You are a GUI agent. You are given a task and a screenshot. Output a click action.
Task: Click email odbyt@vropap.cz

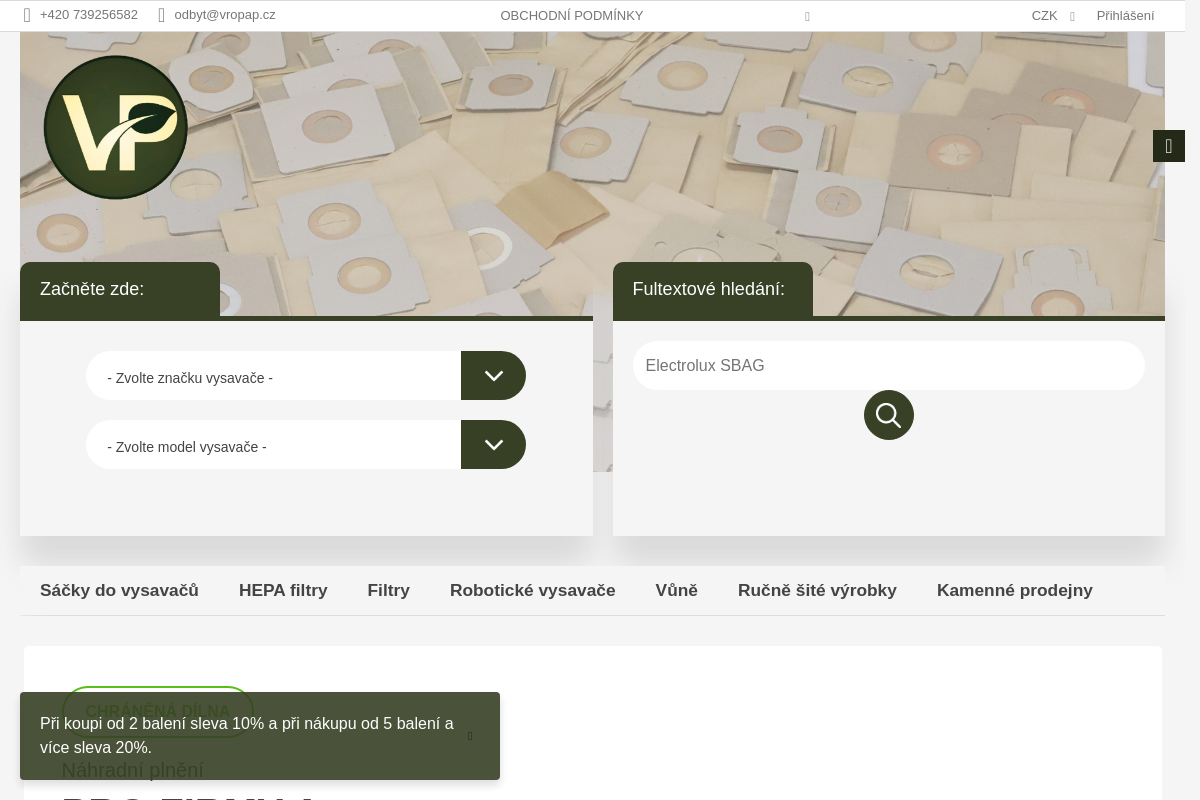[x=225, y=15]
